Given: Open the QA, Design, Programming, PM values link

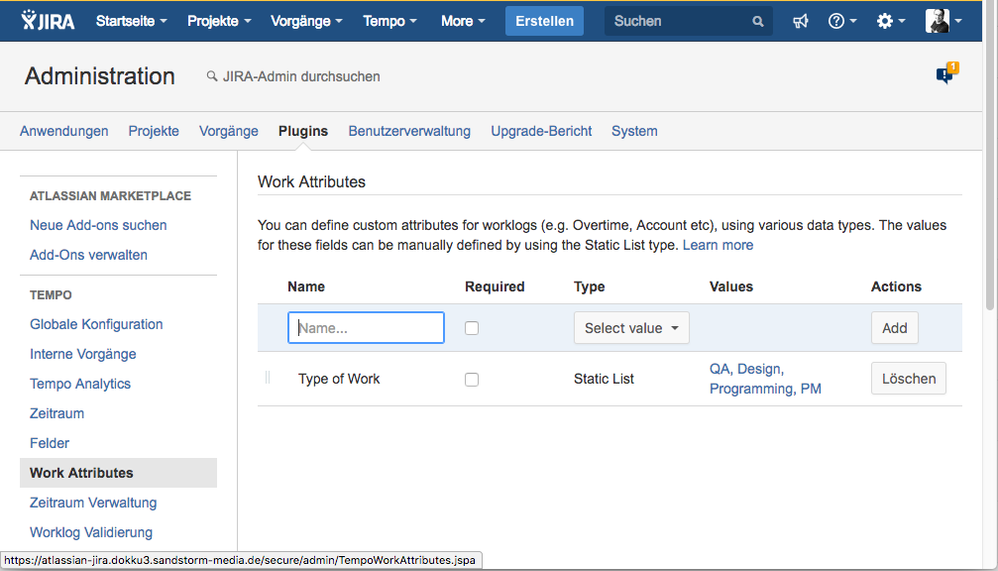Looking at the screenshot, I should [765, 379].
